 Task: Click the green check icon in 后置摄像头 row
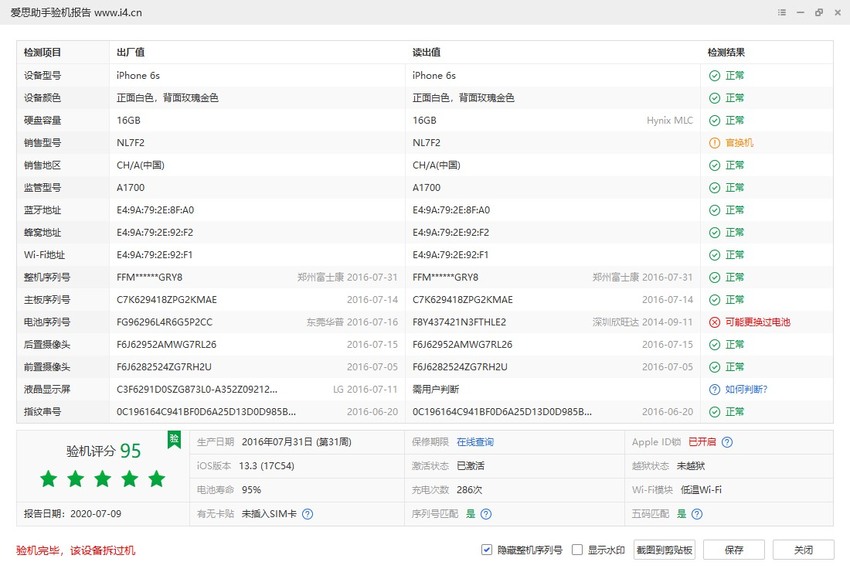[x=714, y=345]
